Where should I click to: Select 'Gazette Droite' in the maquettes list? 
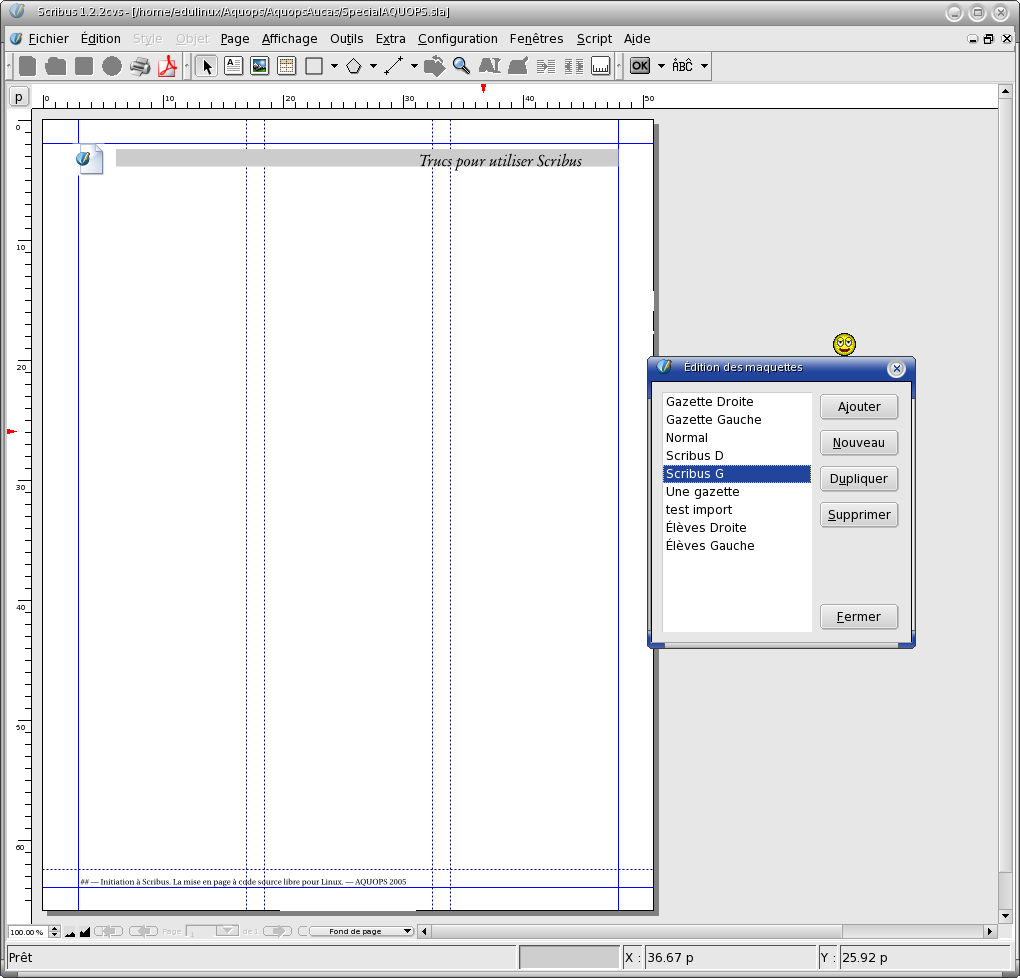(x=710, y=402)
